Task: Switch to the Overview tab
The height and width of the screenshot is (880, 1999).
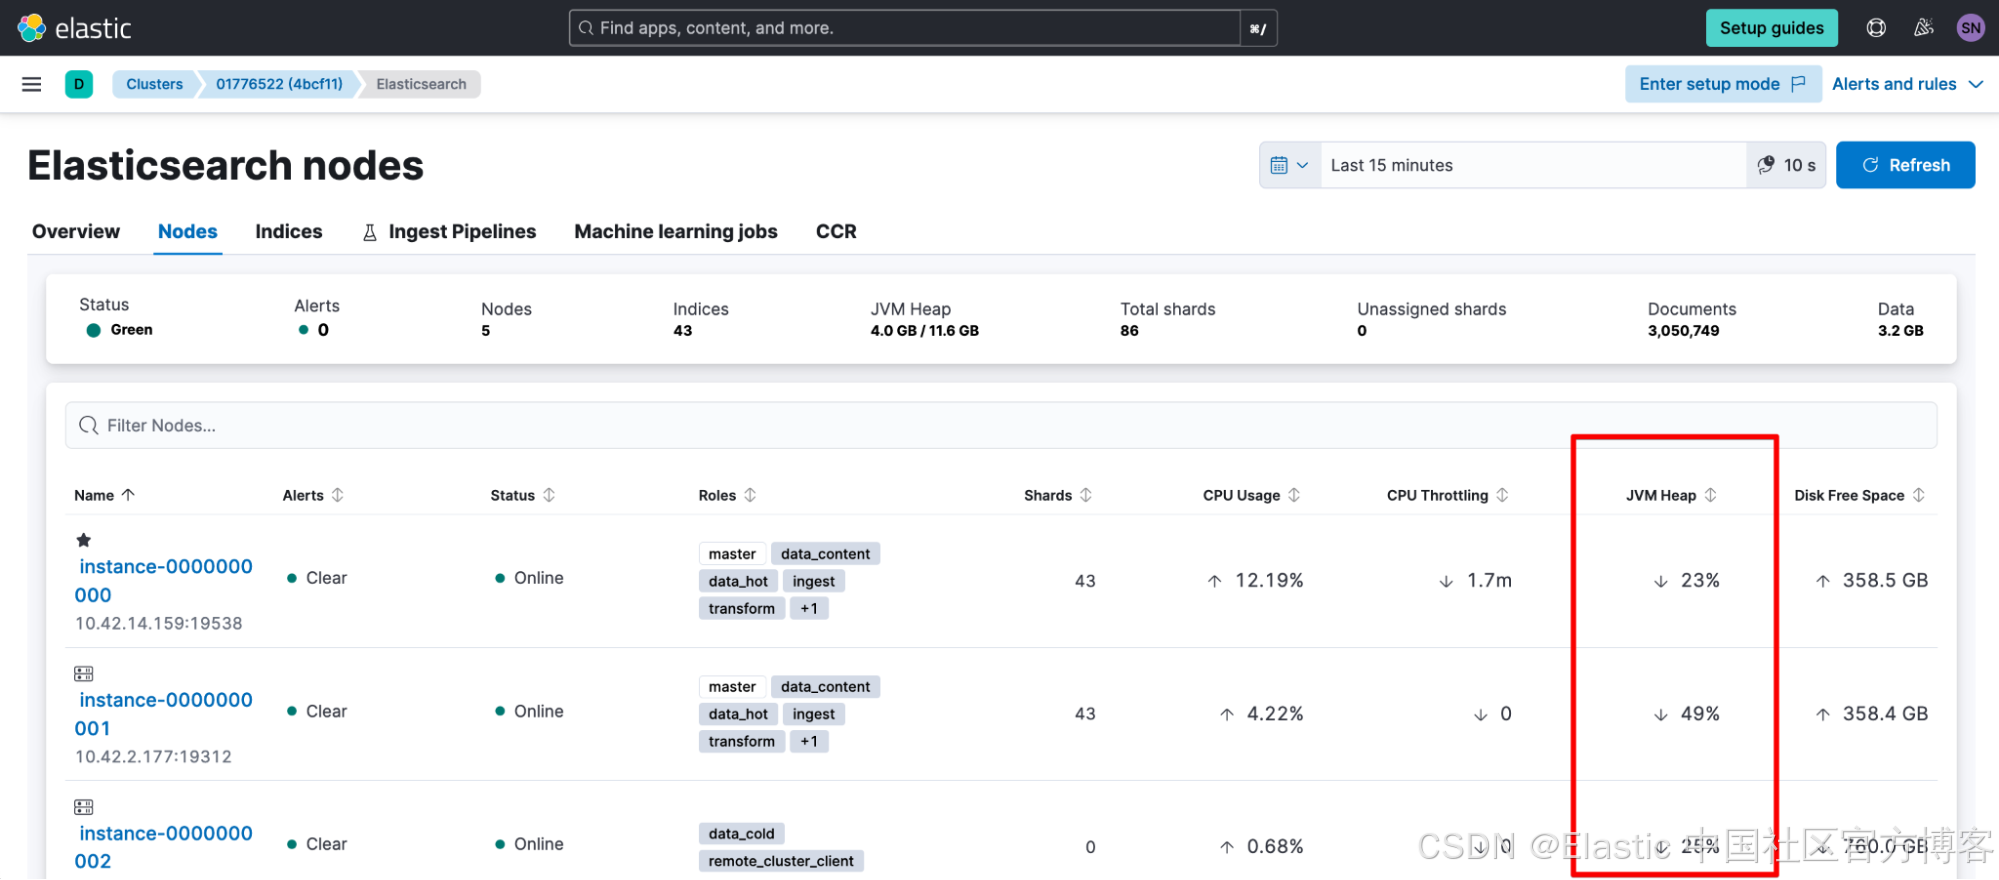Action: coord(76,231)
